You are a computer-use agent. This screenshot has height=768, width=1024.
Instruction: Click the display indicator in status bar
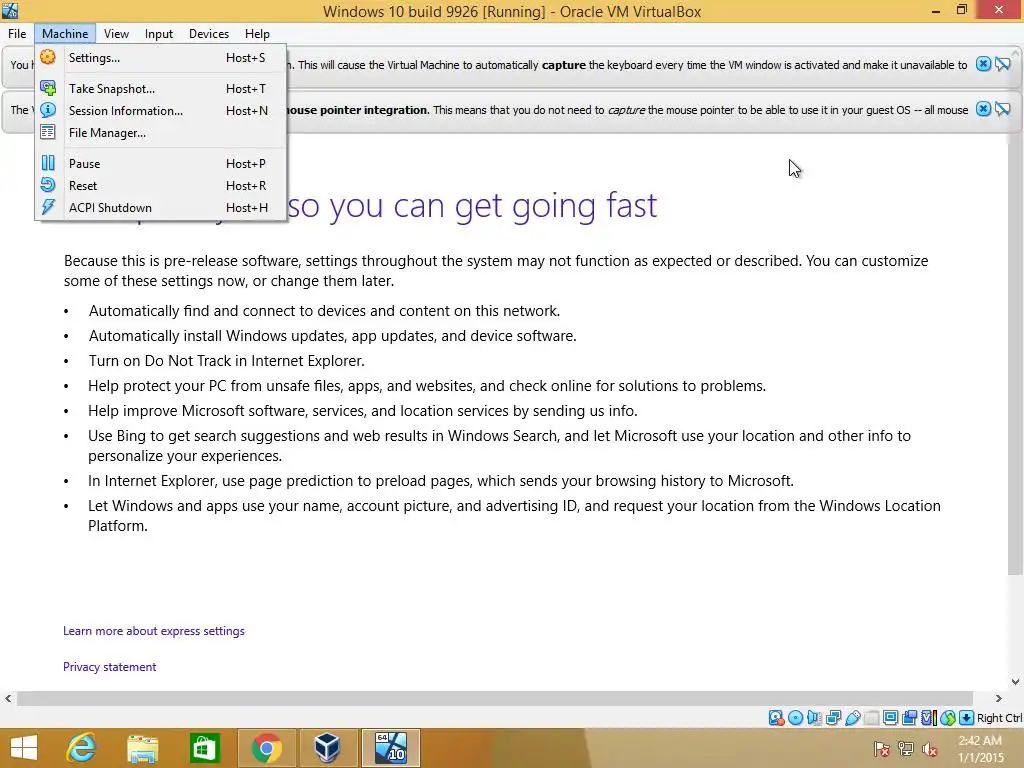pyautogui.click(x=890, y=718)
